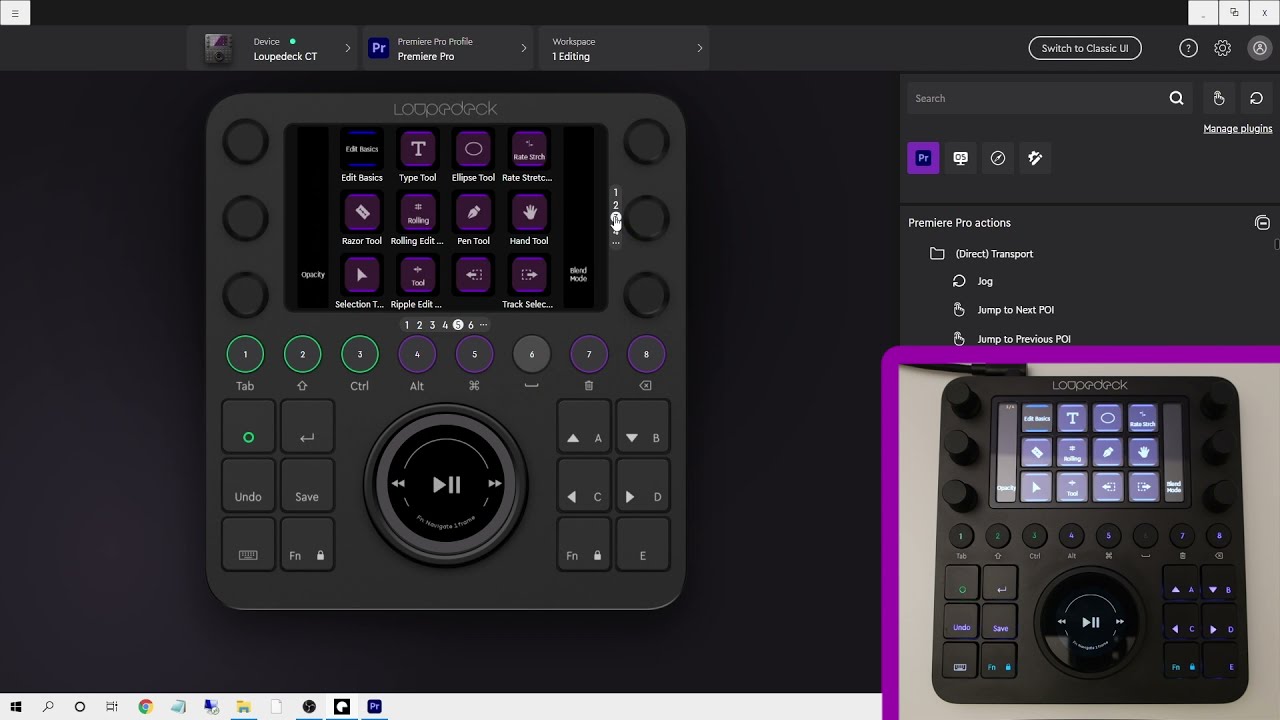Open the Loupedeck CT device chevron
1280x720 pixels.
pyautogui.click(x=348, y=48)
